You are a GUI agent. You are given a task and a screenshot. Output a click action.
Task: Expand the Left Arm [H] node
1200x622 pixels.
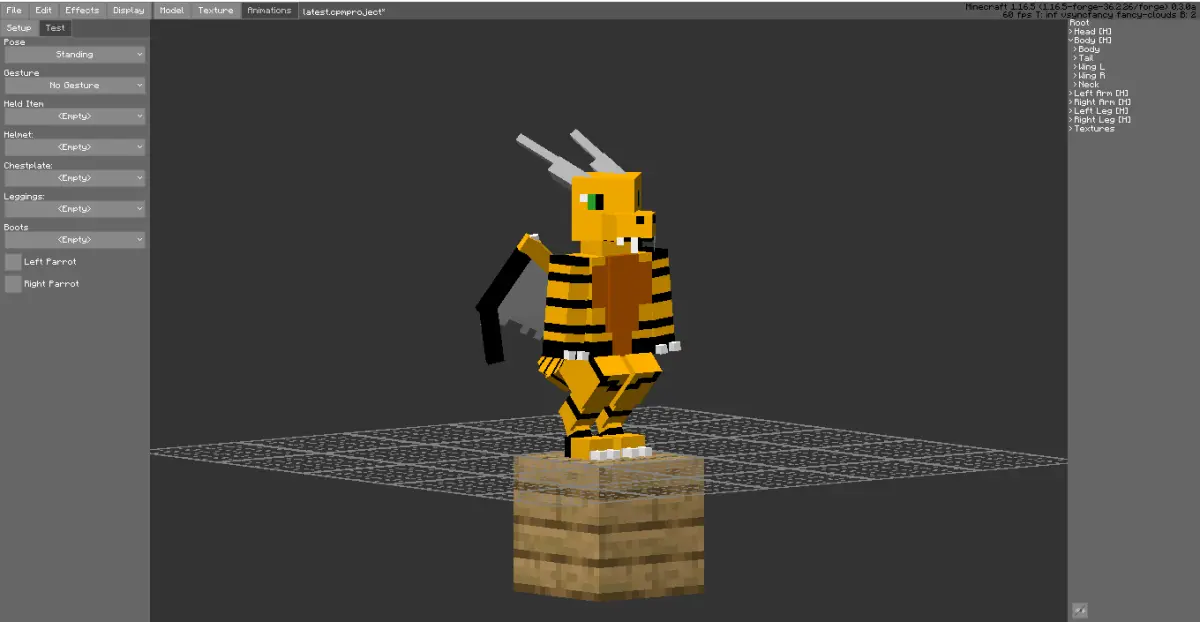(x=1071, y=94)
